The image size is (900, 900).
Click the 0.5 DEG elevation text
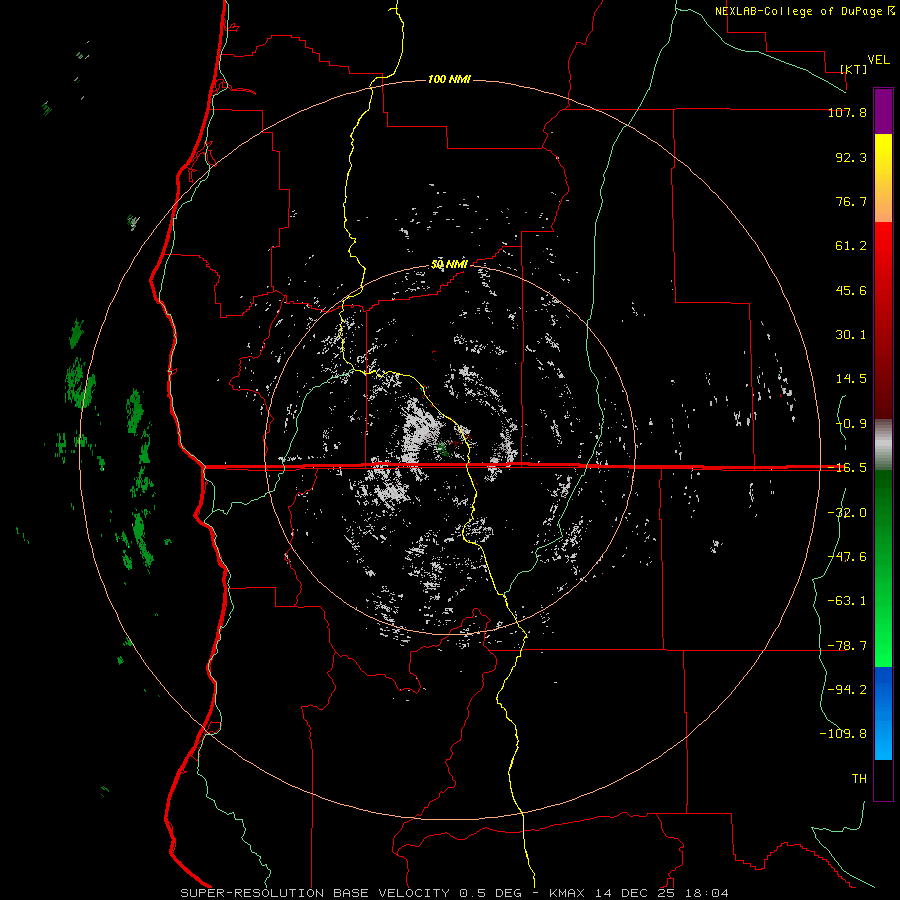491,893
